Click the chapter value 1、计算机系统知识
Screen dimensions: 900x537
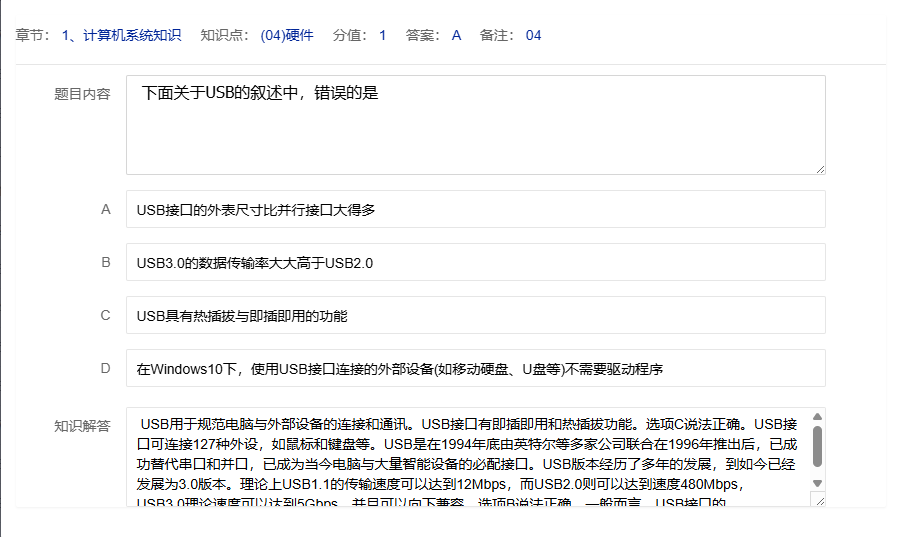[121, 35]
